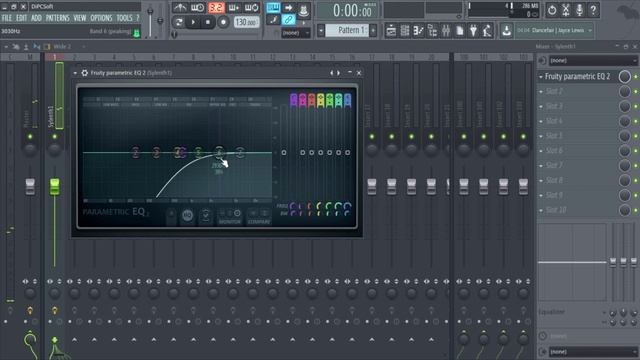Open the mixer input (none) dropdown

[x=593, y=61]
